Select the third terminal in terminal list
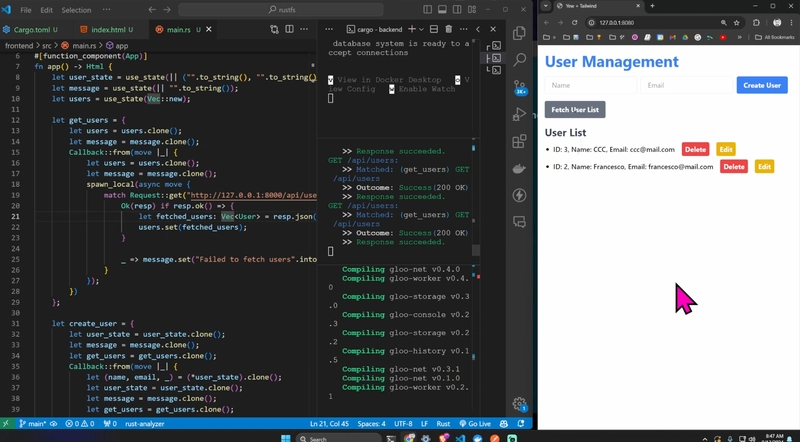The width and height of the screenshot is (800, 442). tap(496, 70)
